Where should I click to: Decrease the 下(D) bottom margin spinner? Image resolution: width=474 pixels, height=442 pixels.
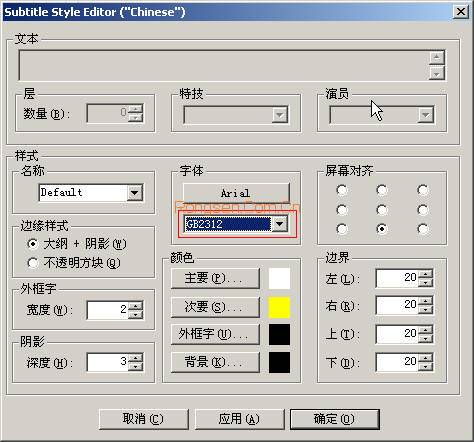point(425,366)
